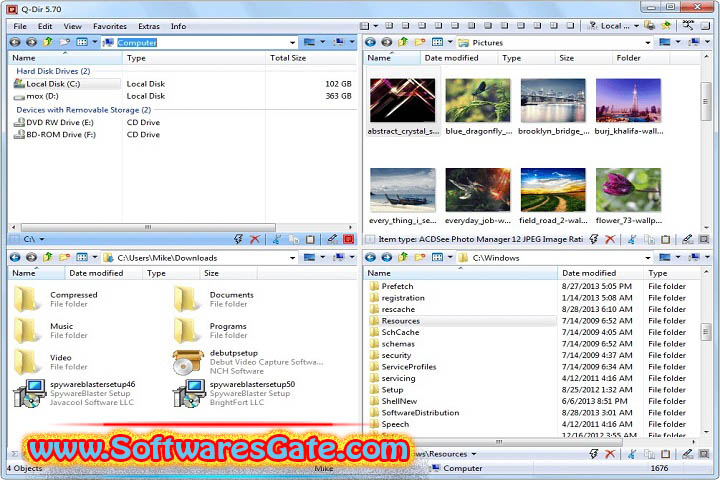Select debutpsetup installer file
720x480 pixels.
pyautogui.click(x=248, y=362)
